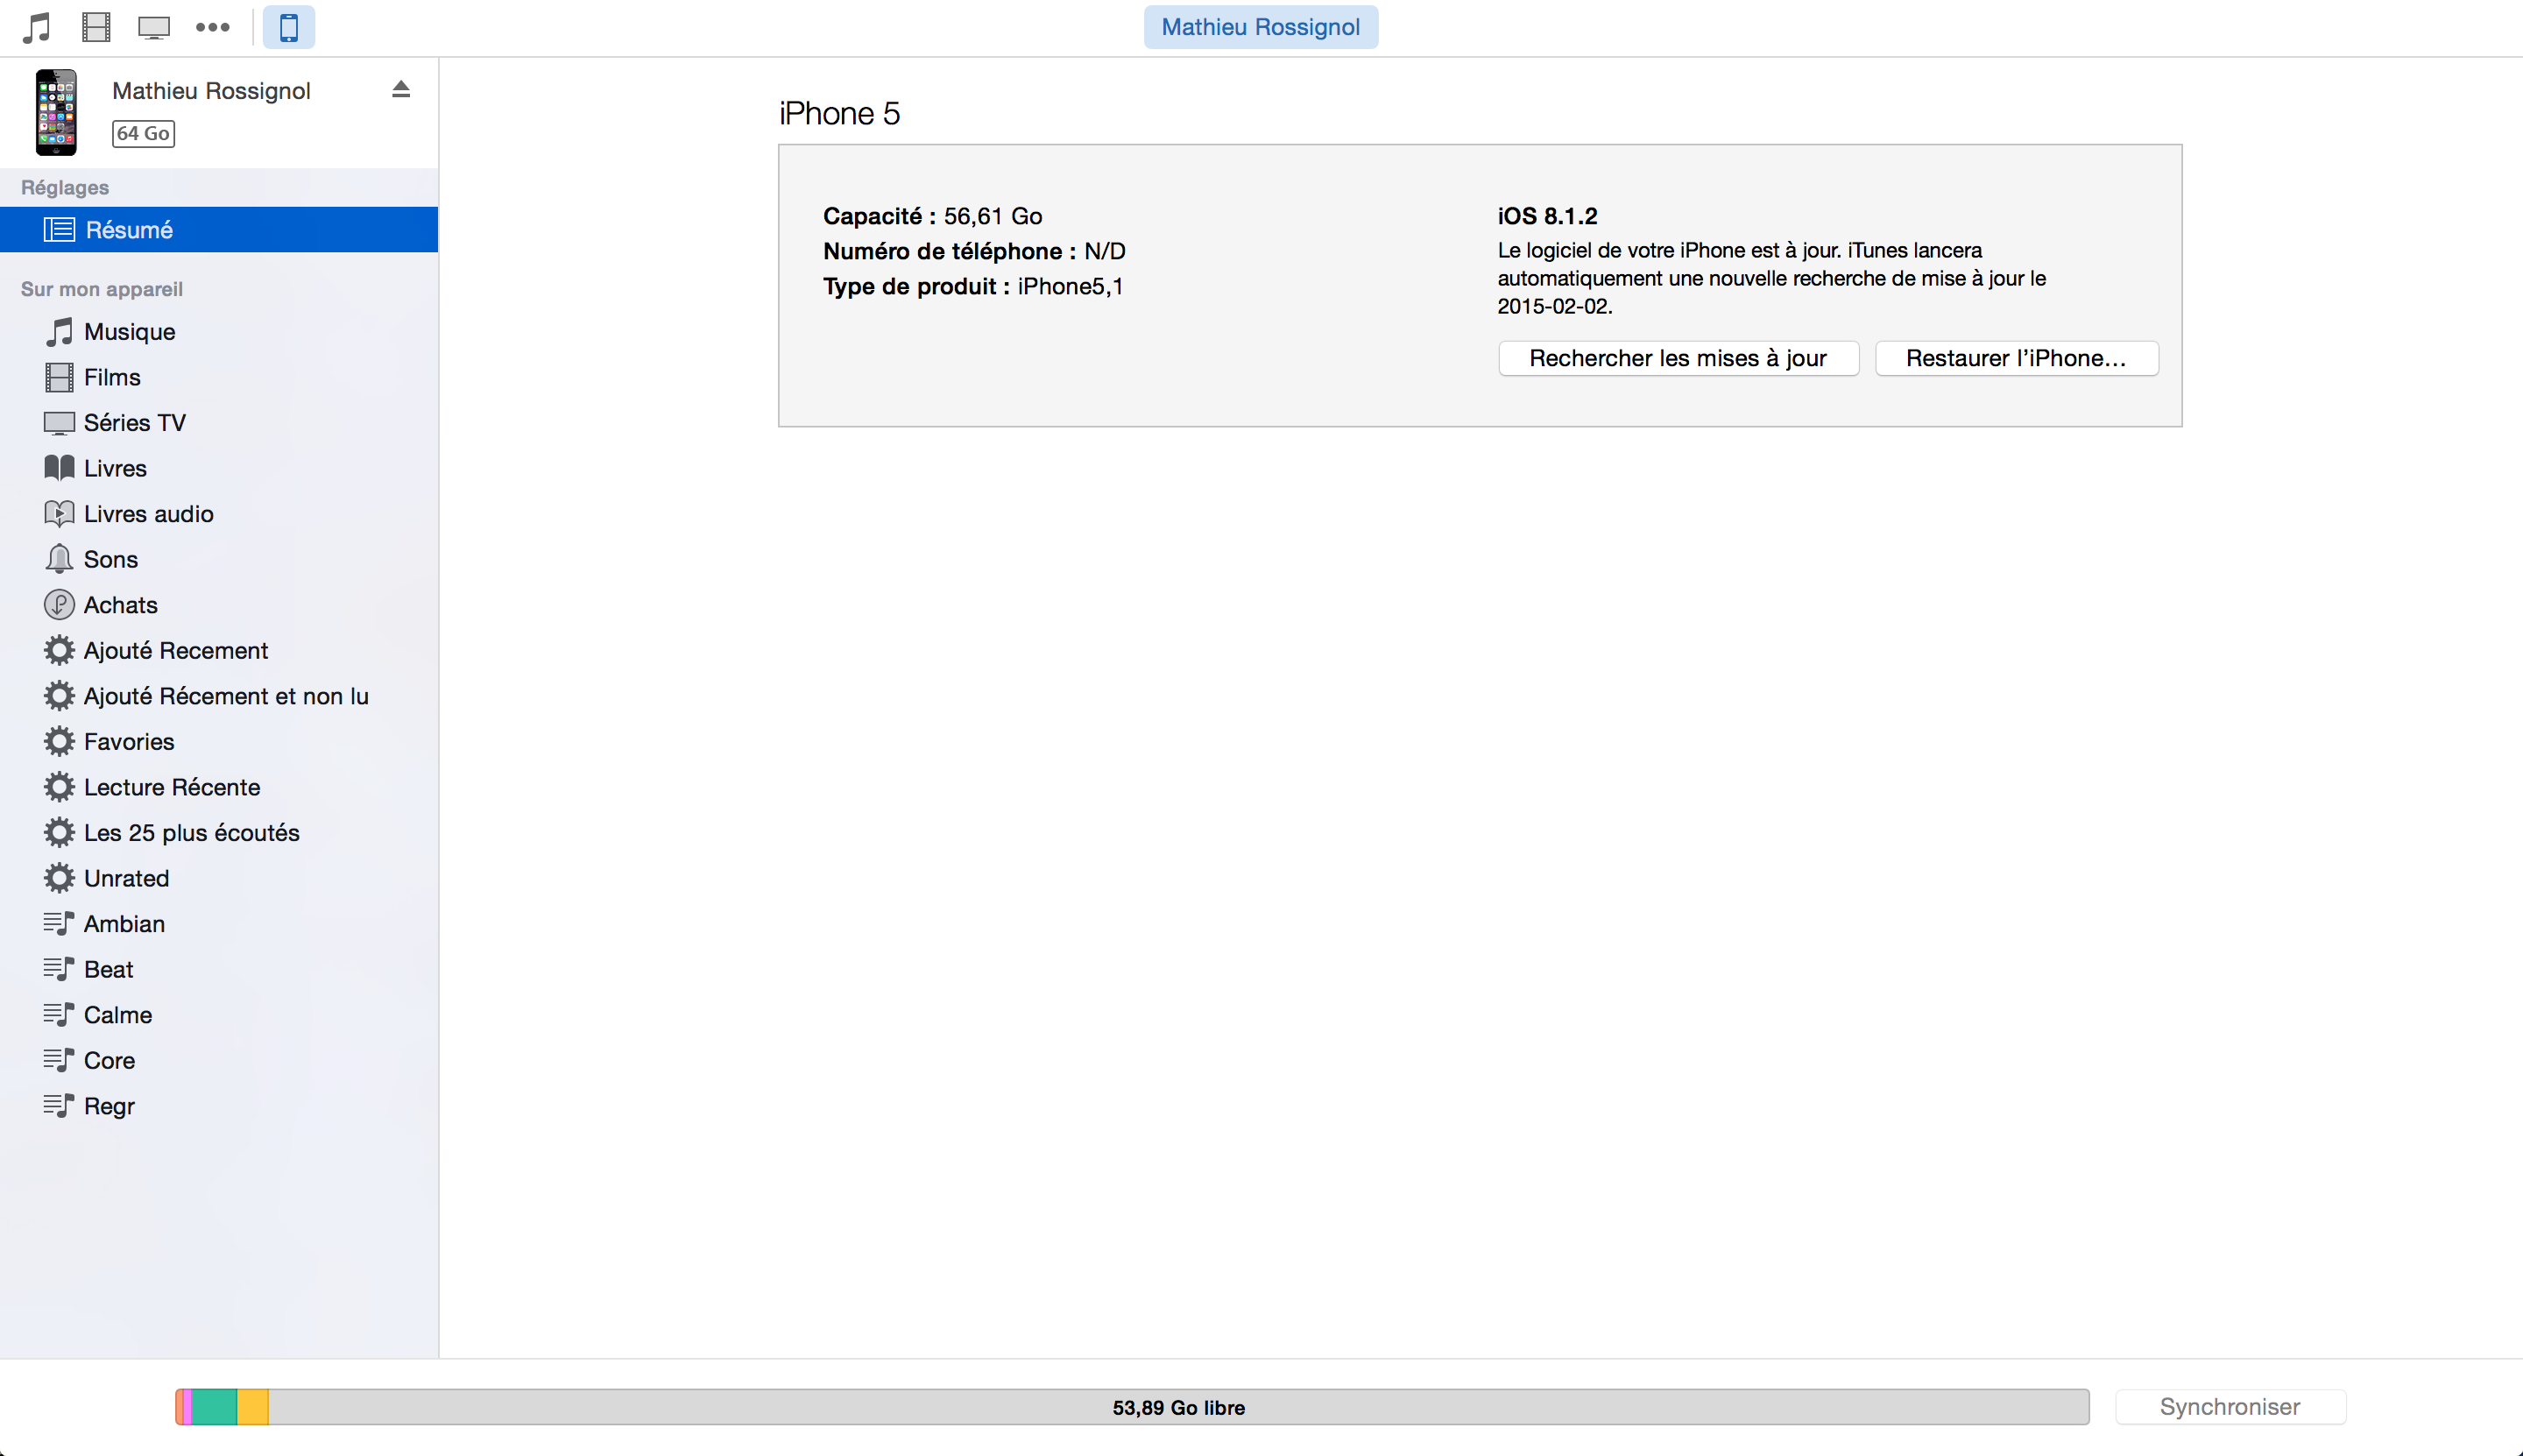The height and width of the screenshot is (1456, 2523).
Task: Click the 53,89 Go libre free space
Action: point(1178,1408)
